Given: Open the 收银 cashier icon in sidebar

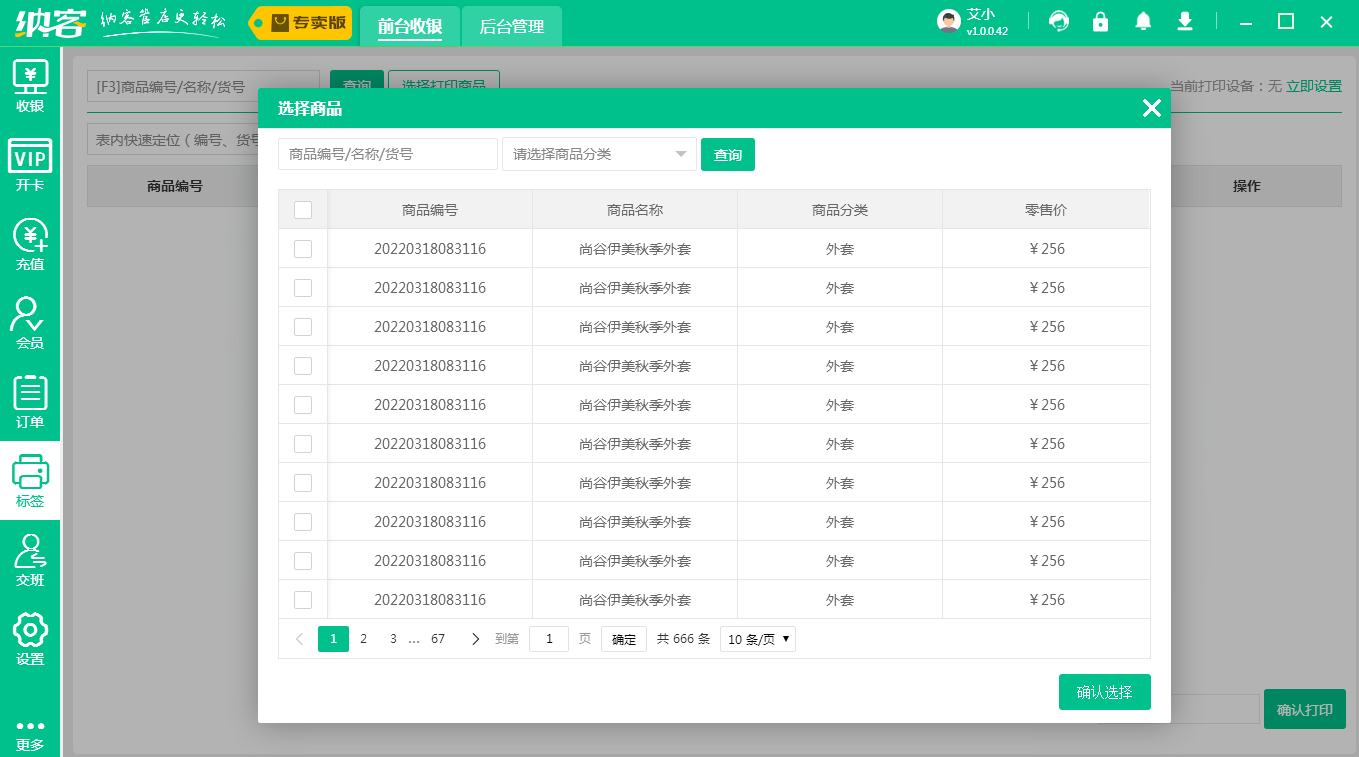Looking at the screenshot, I should pos(30,86).
